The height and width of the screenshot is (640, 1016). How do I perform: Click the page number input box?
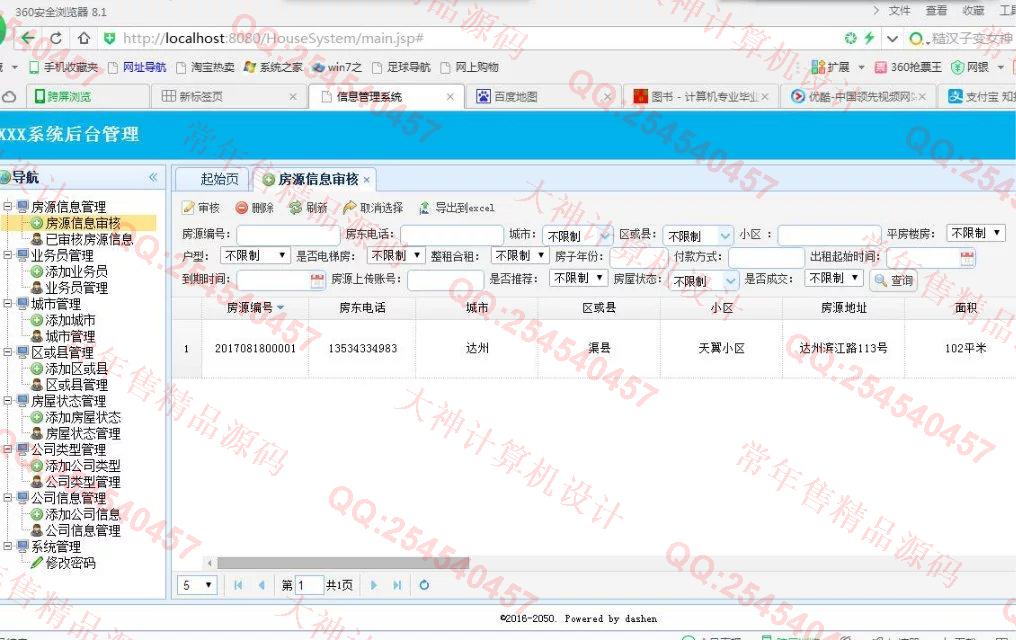click(309, 586)
